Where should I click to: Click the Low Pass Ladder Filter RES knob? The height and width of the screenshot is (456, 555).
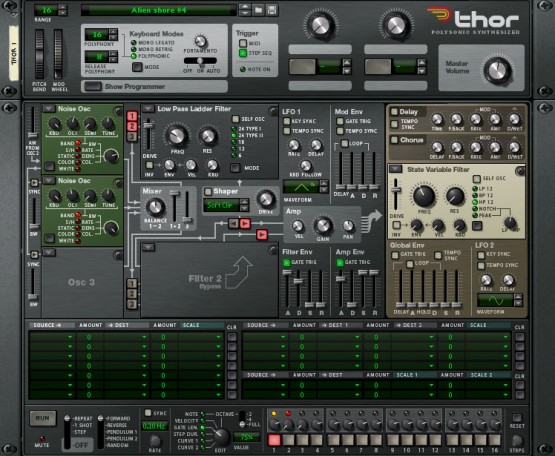(x=208, y=136)
